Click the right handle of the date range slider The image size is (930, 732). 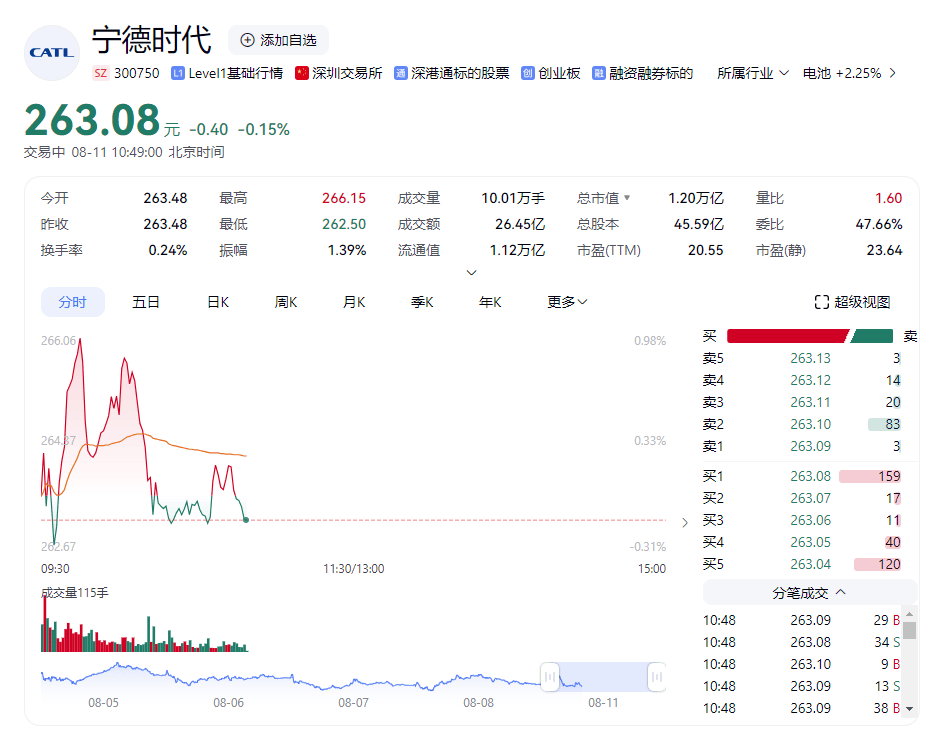click(x=657, y=677)
